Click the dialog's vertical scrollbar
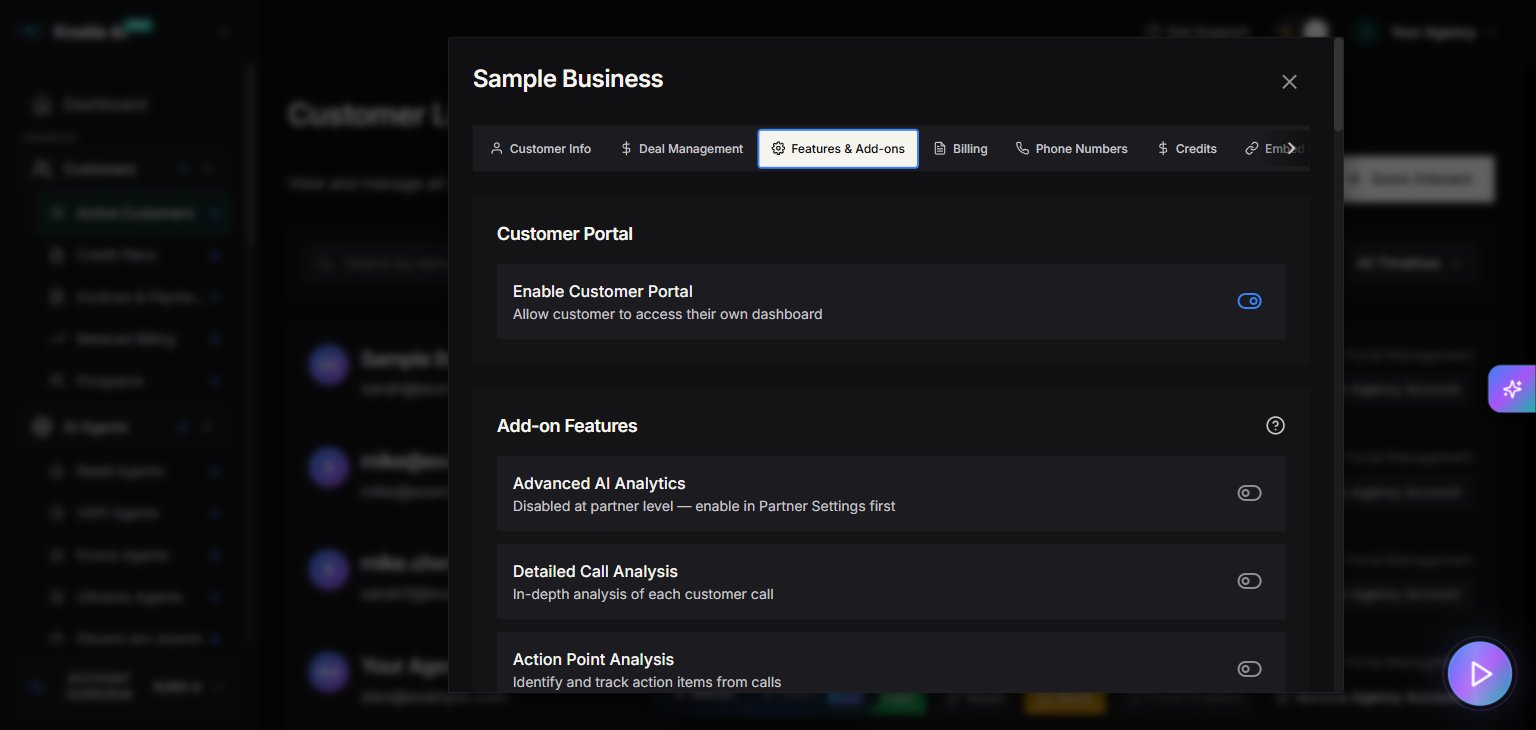The width and height of the screenshot is (1536, 730). (x=1338, y=85)
